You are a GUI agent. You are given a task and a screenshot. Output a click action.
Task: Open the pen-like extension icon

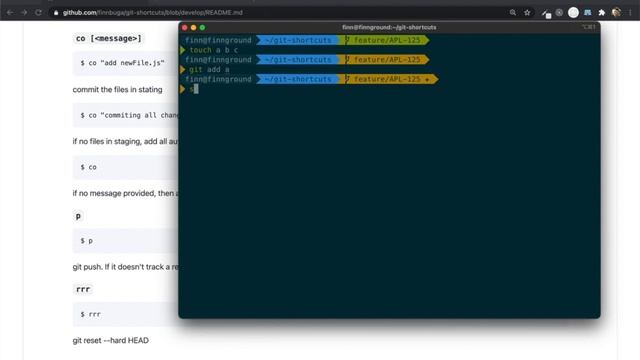click(546, 13)
